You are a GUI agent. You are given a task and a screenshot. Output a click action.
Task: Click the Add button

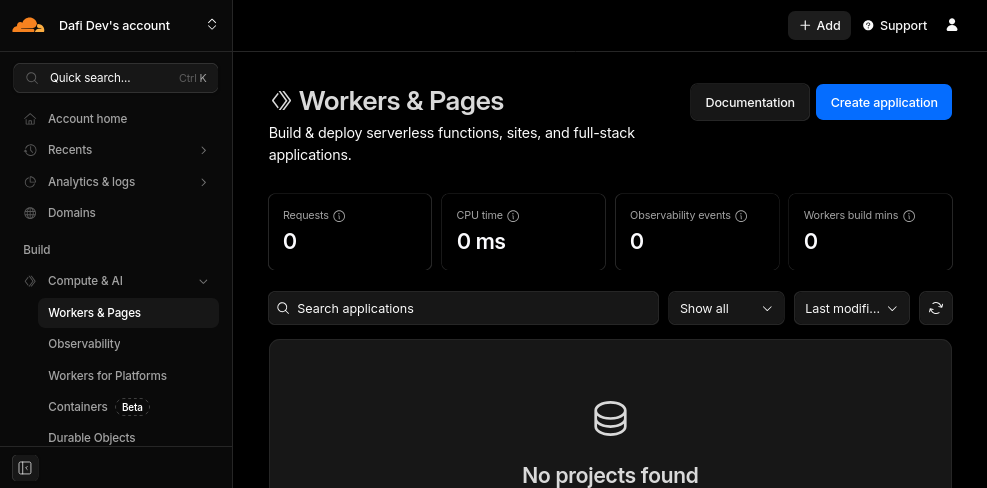tap(820, 26)
